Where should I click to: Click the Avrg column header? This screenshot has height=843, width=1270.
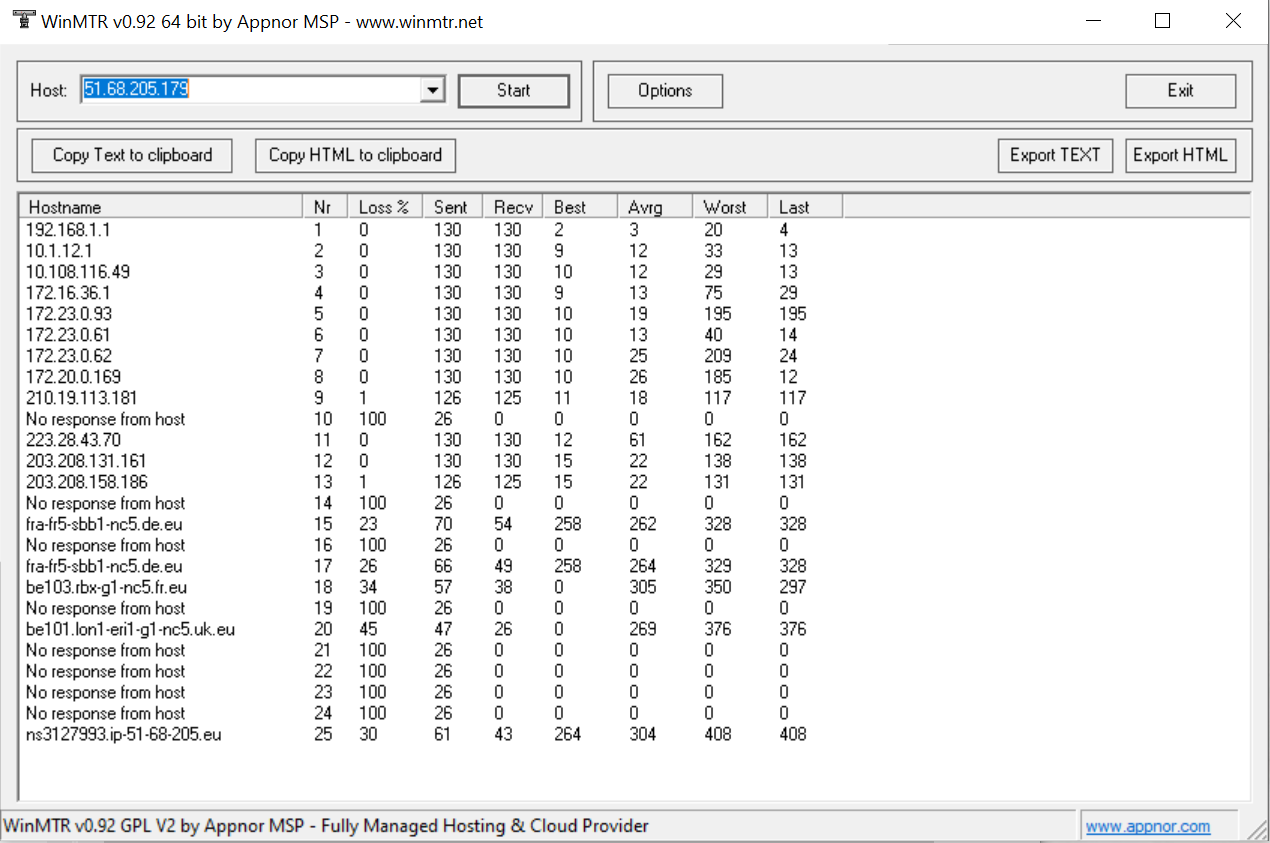pyautogui.click(x=654, y=207)
